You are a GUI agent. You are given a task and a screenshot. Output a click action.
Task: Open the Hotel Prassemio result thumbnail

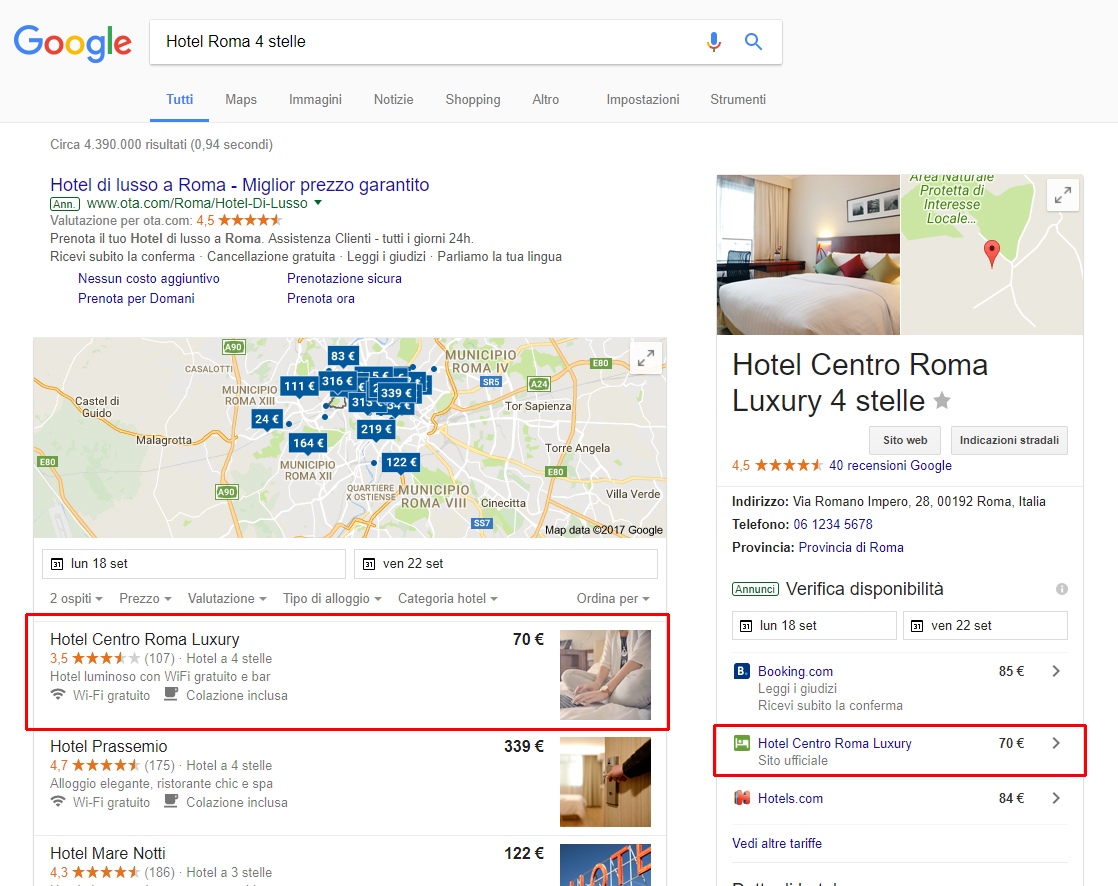pos(605,782)
